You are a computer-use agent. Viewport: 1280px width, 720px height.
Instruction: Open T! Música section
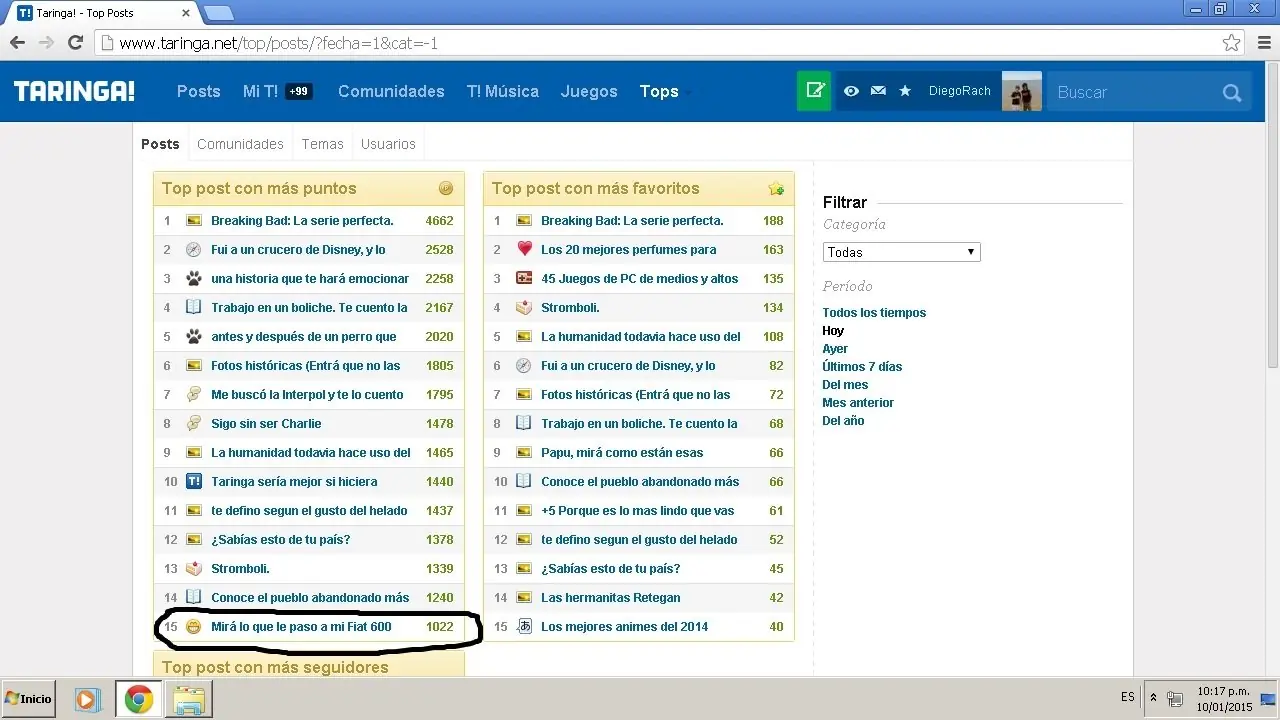tap(502, 91)
